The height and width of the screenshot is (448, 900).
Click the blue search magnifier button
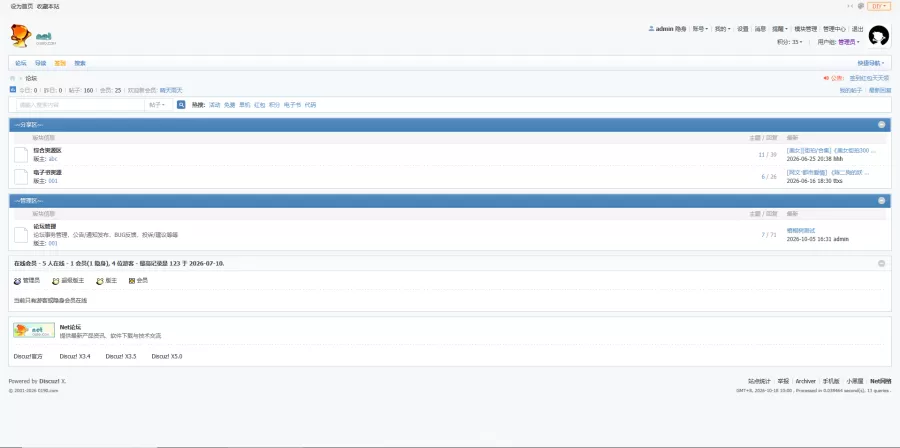click(181, 104)
